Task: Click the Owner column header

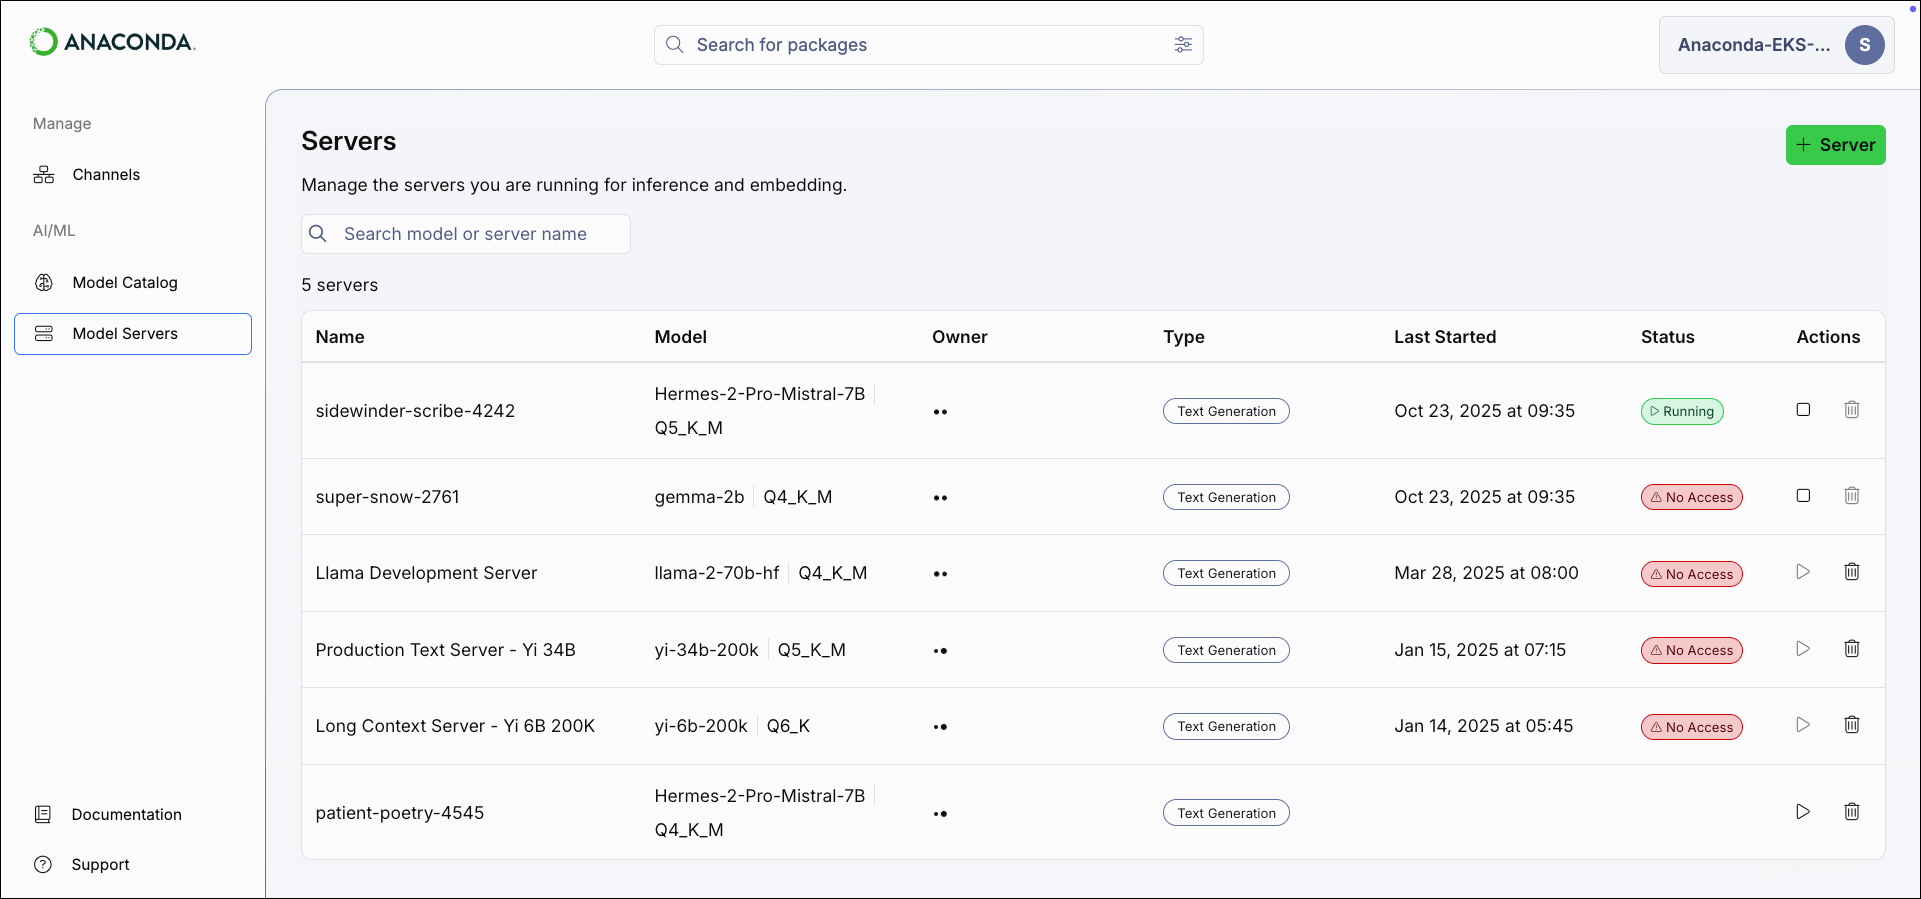Action: pos(960,337)
